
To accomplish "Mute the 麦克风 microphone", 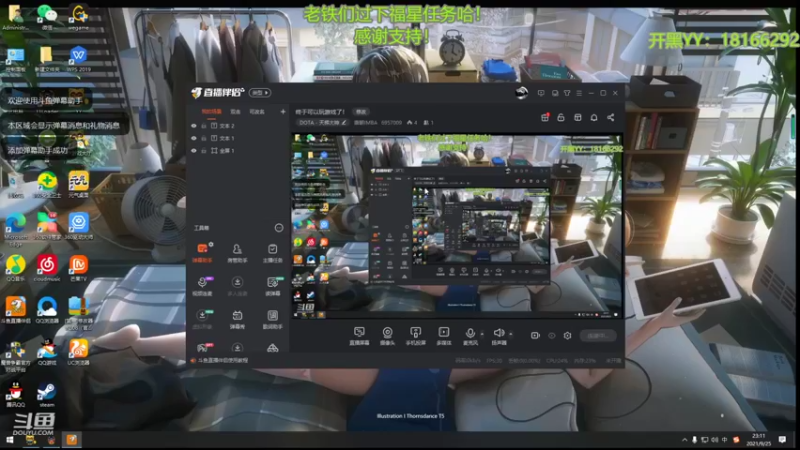I will click(x=470, y=336).
